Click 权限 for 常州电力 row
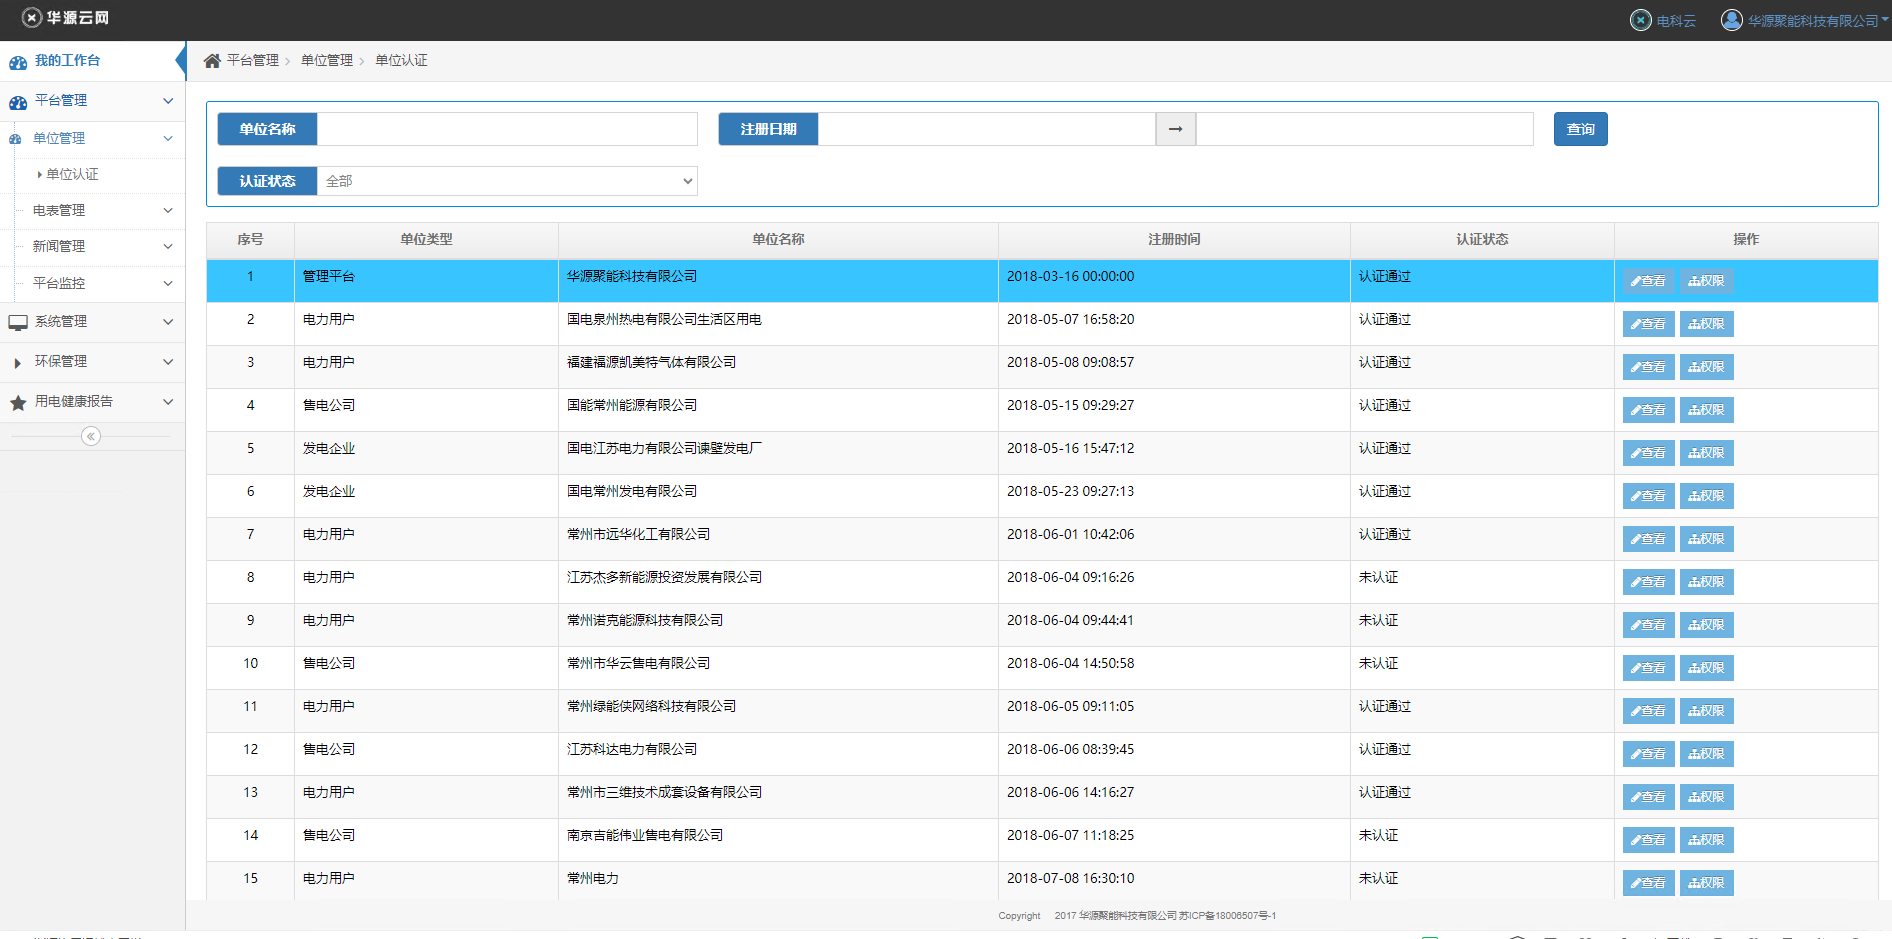Image resolution: width=1892 pixels, height=939 pixels. click(x=1706, y=883)
